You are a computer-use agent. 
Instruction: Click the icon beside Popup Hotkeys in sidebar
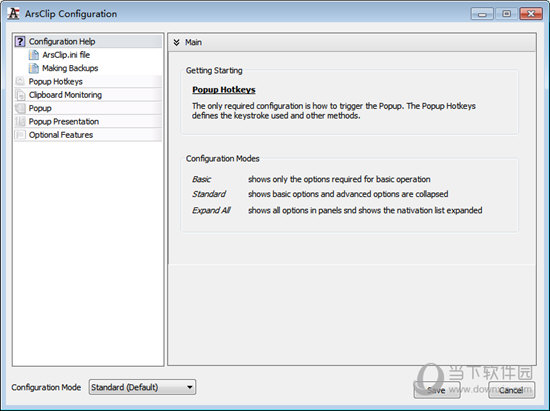coord(20,81)
